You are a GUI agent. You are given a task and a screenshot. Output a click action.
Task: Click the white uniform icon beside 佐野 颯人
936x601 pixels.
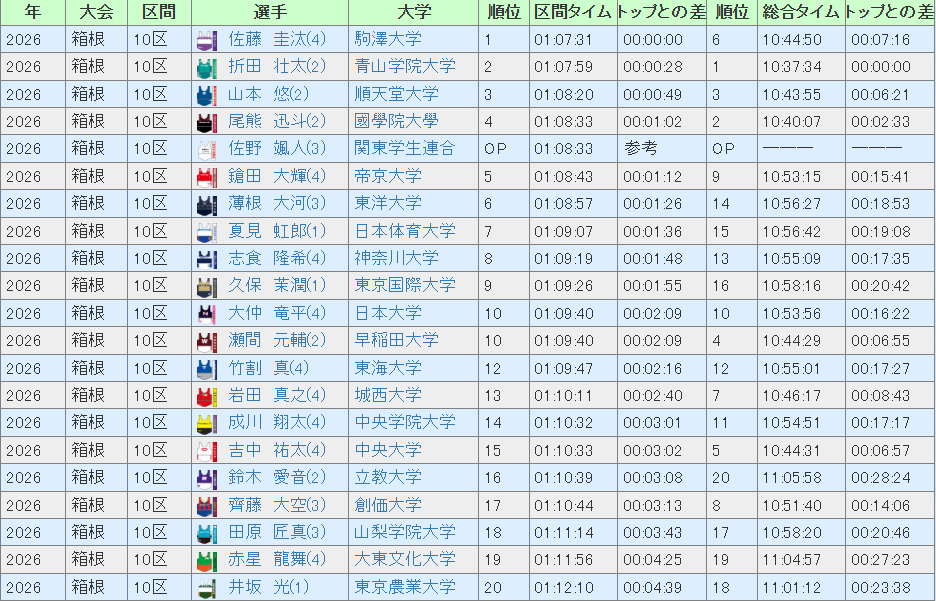[x=206, y=149]
